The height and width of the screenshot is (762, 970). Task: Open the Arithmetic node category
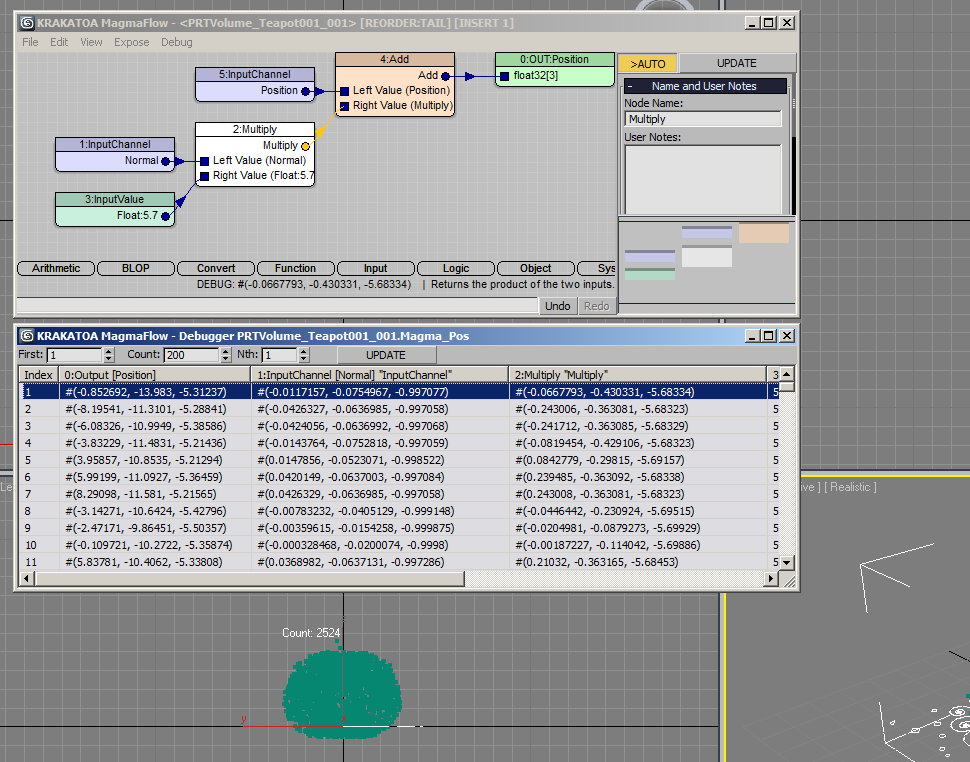pos(55,267)
